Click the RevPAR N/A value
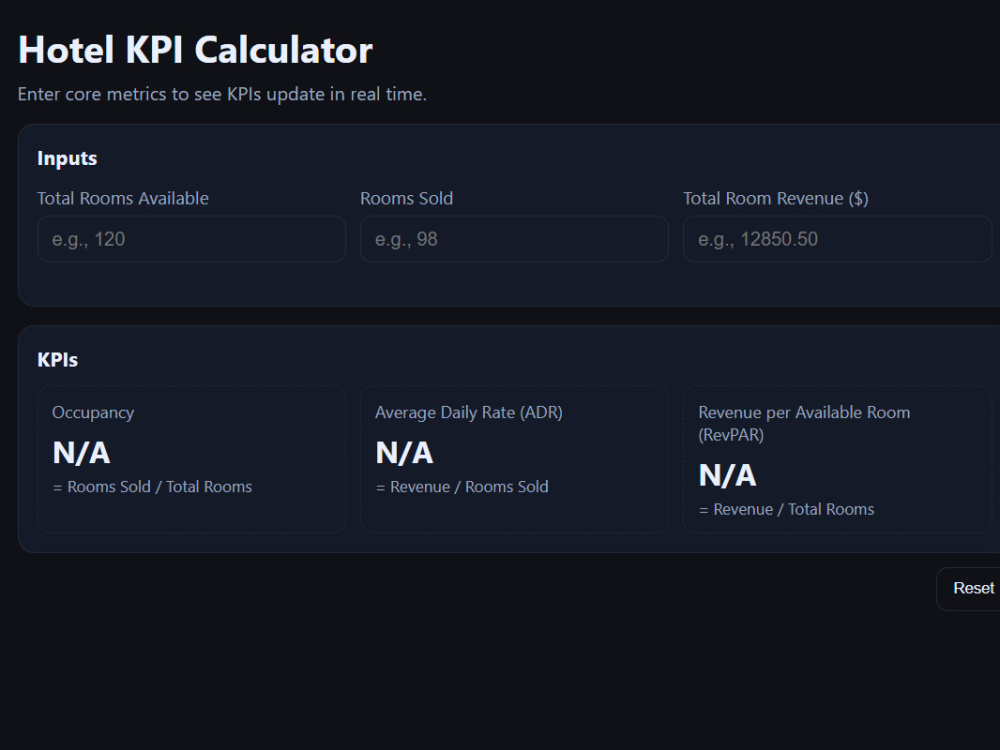Screen dimensions: 1000x750 (x=728, y=475)
